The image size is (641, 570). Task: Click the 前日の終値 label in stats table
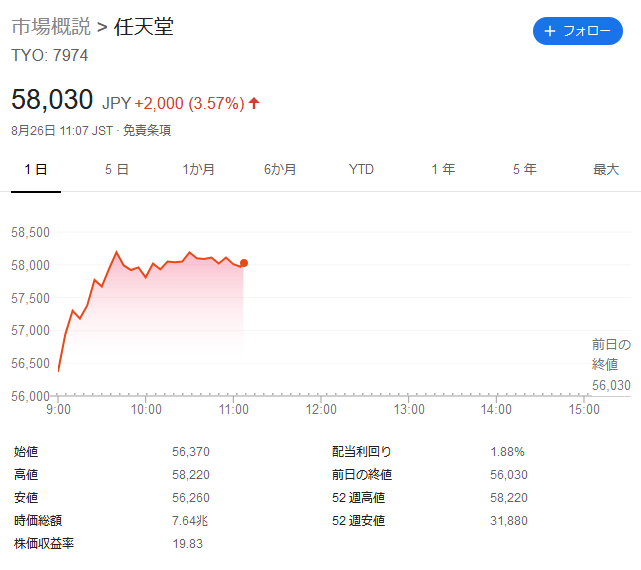pyautogui.click(x=362, y=475)
